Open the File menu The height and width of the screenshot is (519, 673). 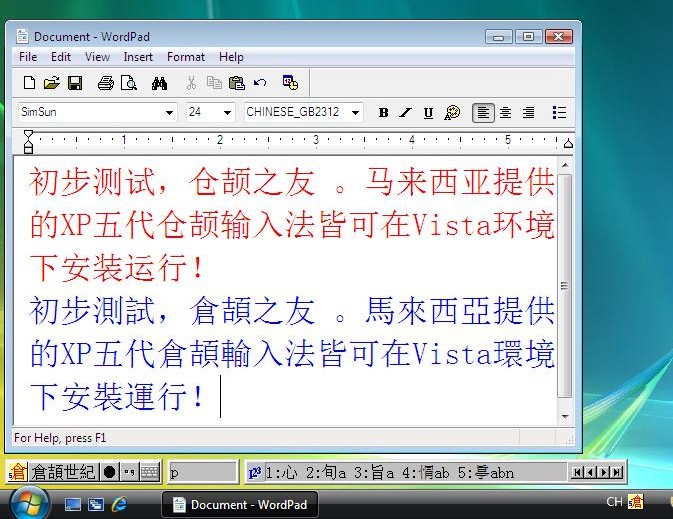pyautogui.click(x=28, y=57)
